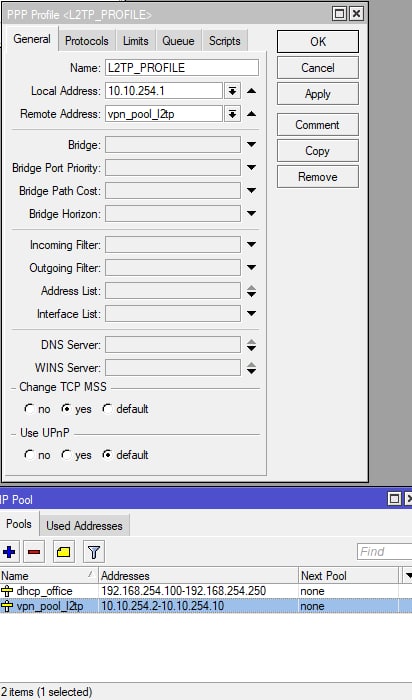Open the column selector dropdown in IP Pool
Image resolution: width=412 pixels, height=700 pixels.
(408, 576)
